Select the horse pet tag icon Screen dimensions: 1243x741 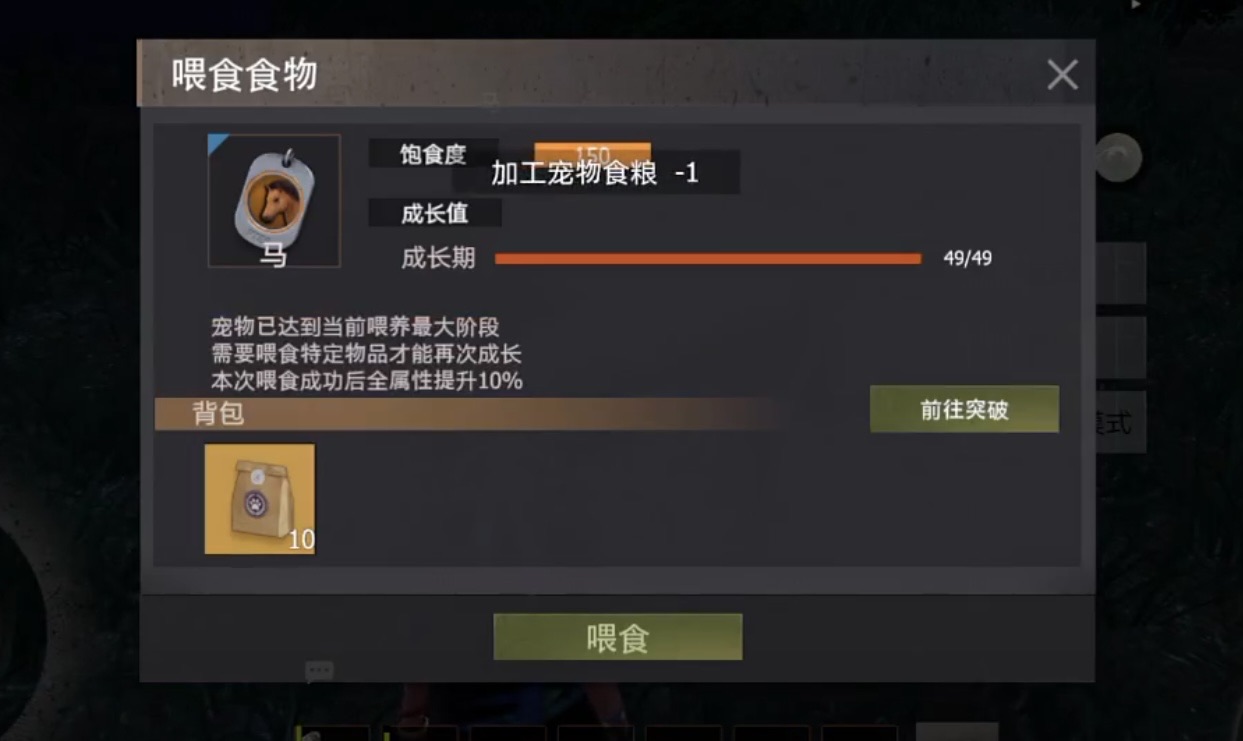pyautogui.click(x=274, y=200)
